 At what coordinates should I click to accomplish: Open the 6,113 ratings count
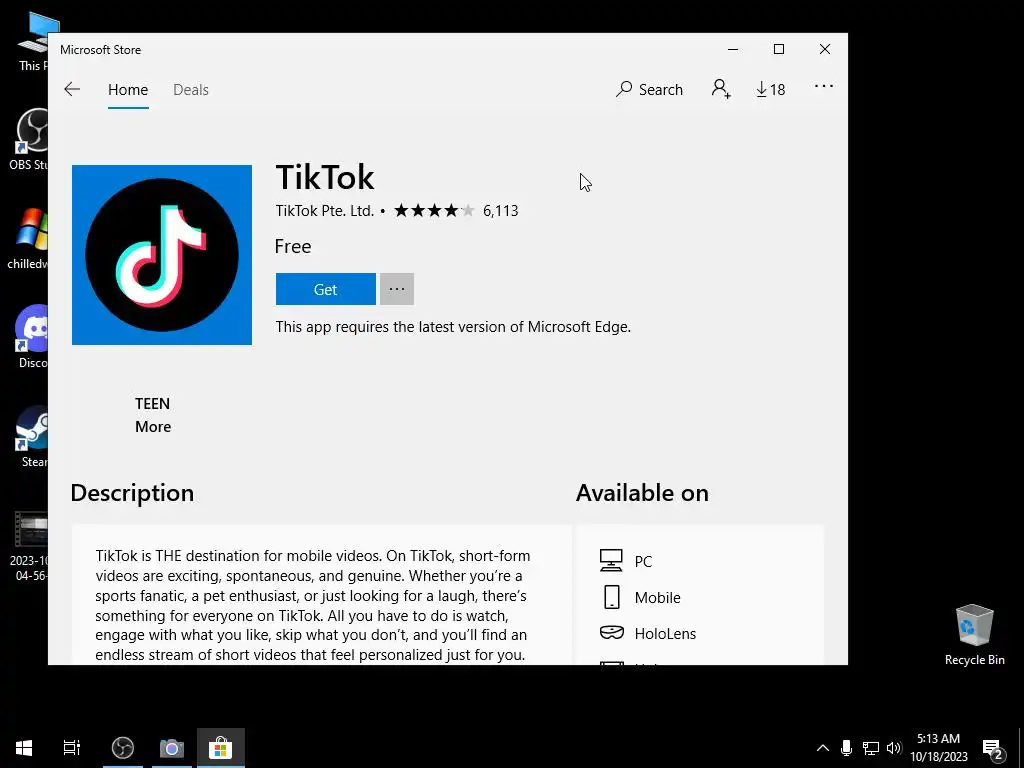pyautogui.click(x=501, y=211)
